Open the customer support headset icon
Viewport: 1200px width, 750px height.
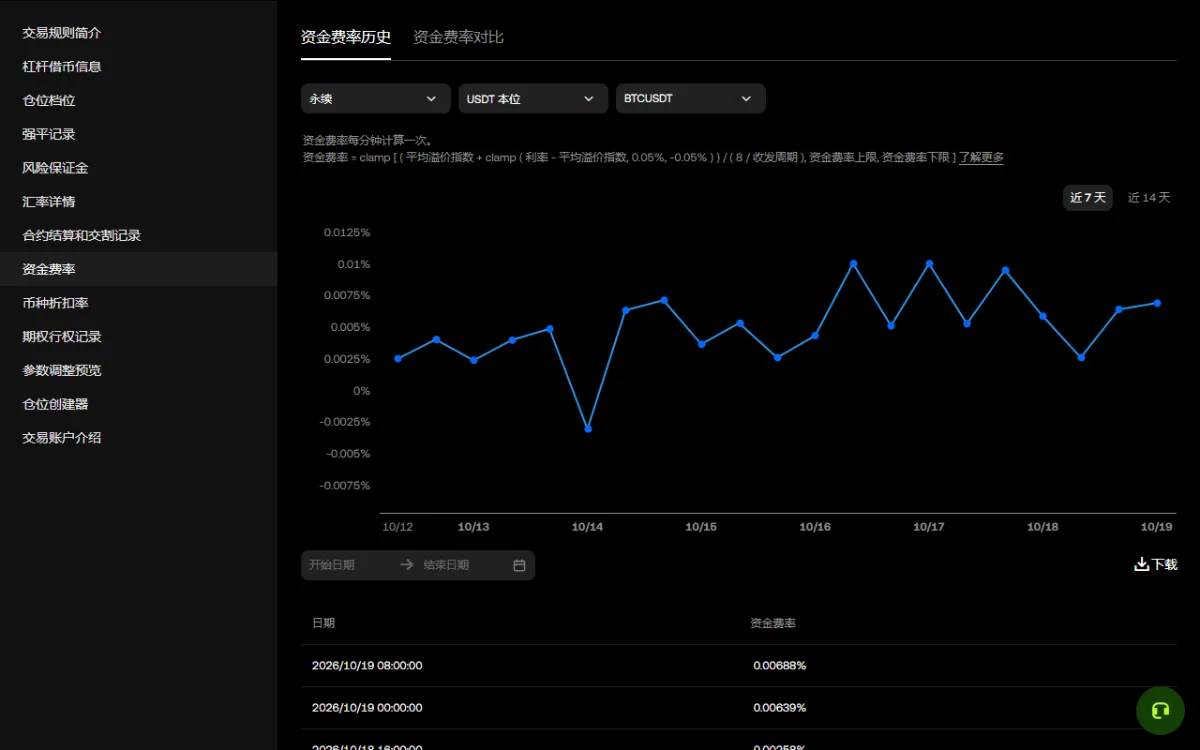tap(1160, 711)
